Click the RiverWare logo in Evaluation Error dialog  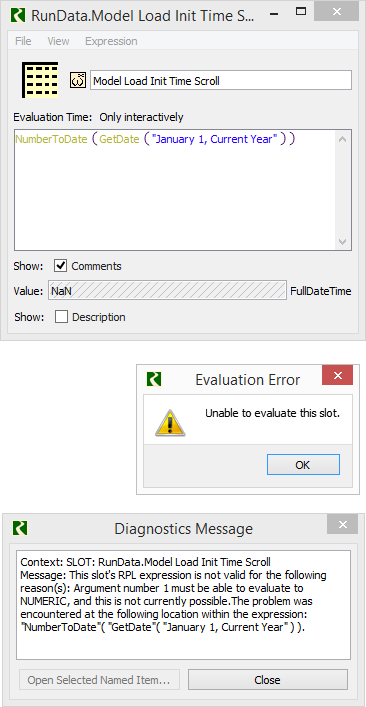coord(154,379)
